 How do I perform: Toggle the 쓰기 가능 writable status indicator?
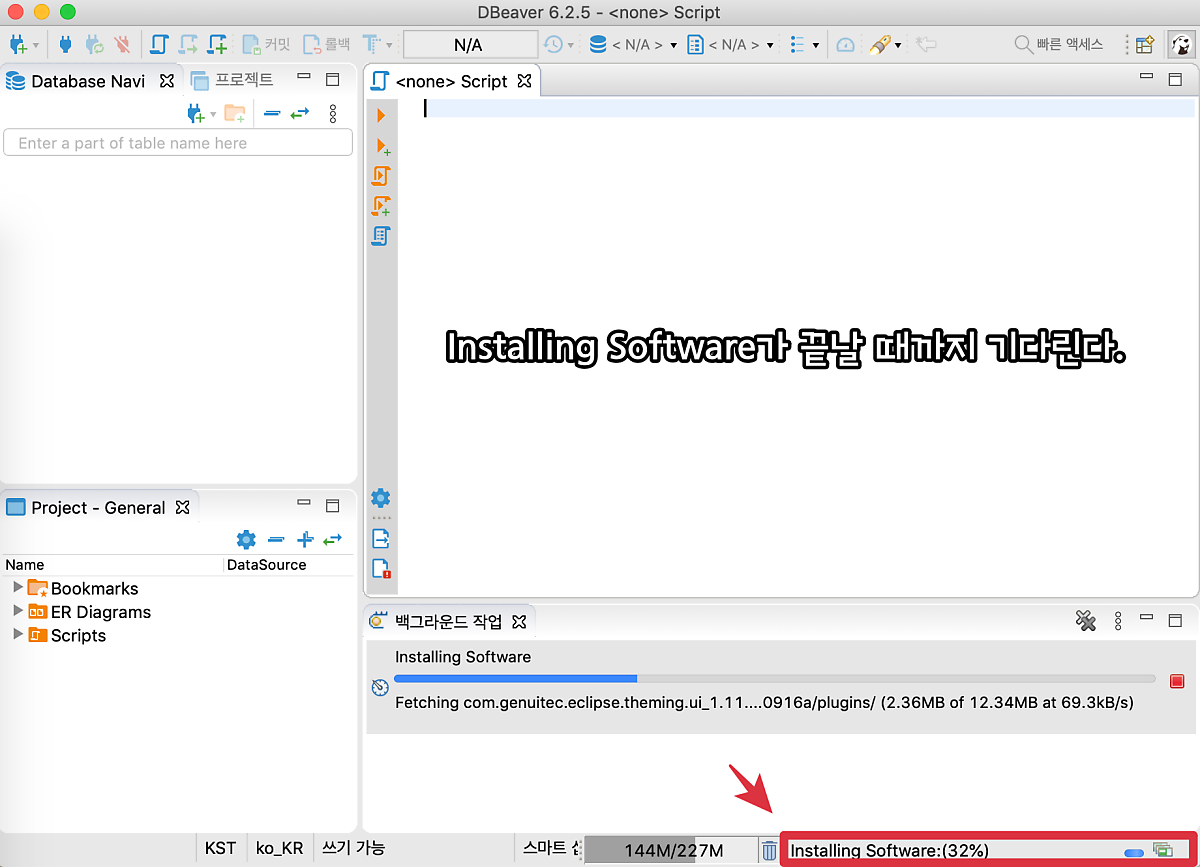click(353, 848)
